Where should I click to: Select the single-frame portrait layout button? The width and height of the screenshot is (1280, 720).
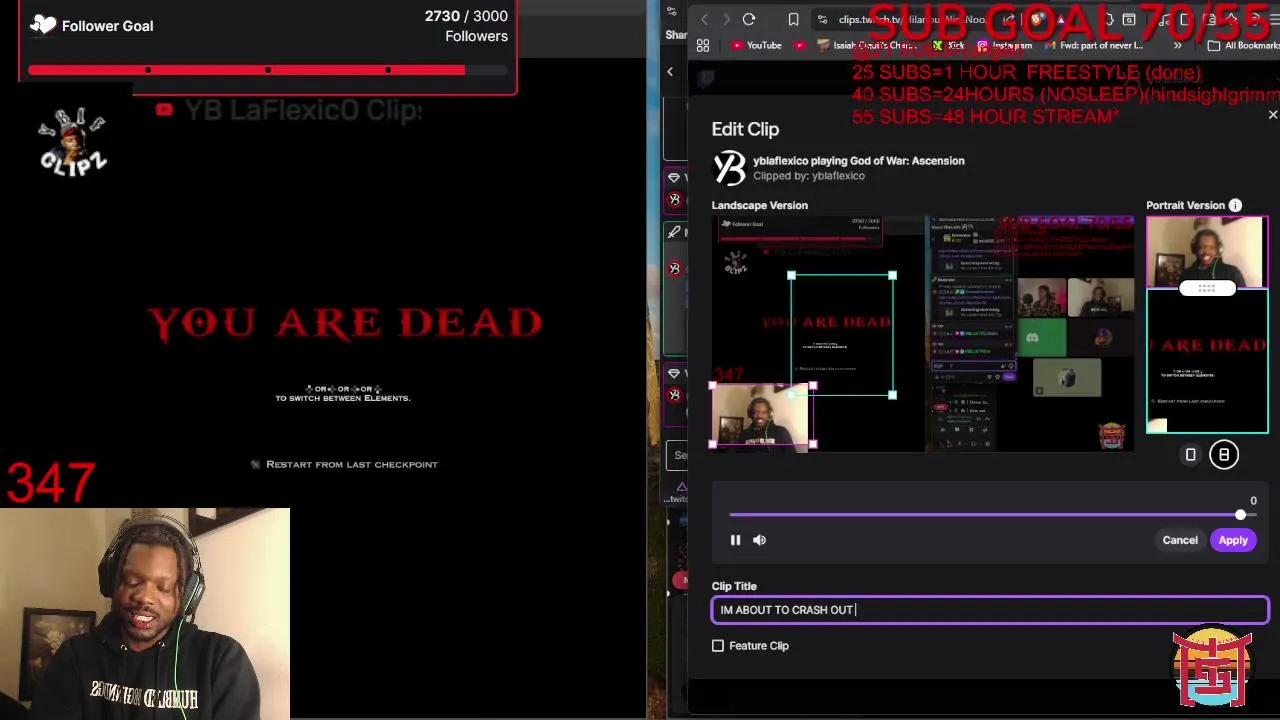point(1190,455)
